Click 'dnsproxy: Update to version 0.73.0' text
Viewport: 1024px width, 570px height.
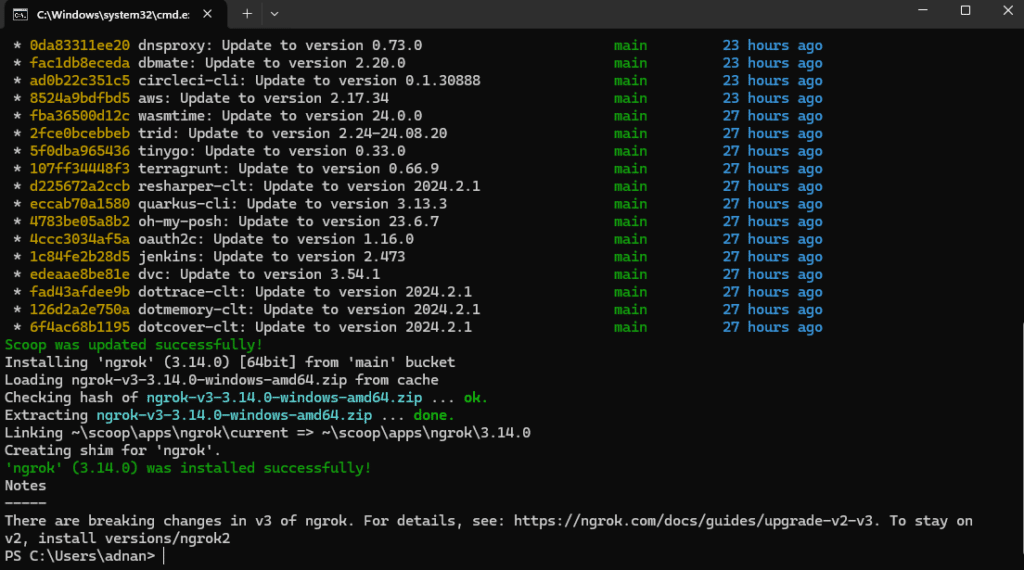click(x=280, y=46)
